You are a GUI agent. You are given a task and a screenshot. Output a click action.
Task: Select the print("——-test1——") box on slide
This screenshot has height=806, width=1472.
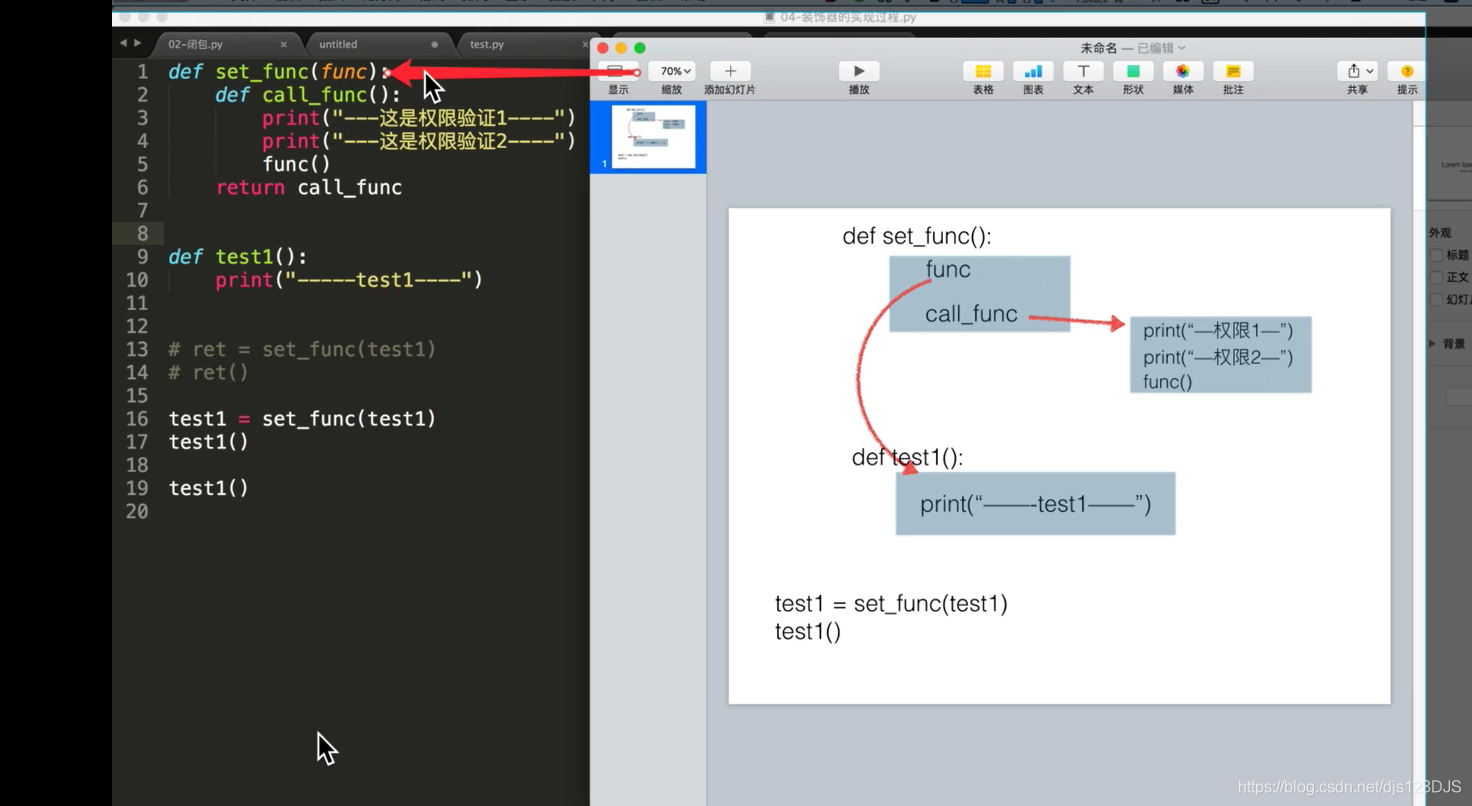1035,503
